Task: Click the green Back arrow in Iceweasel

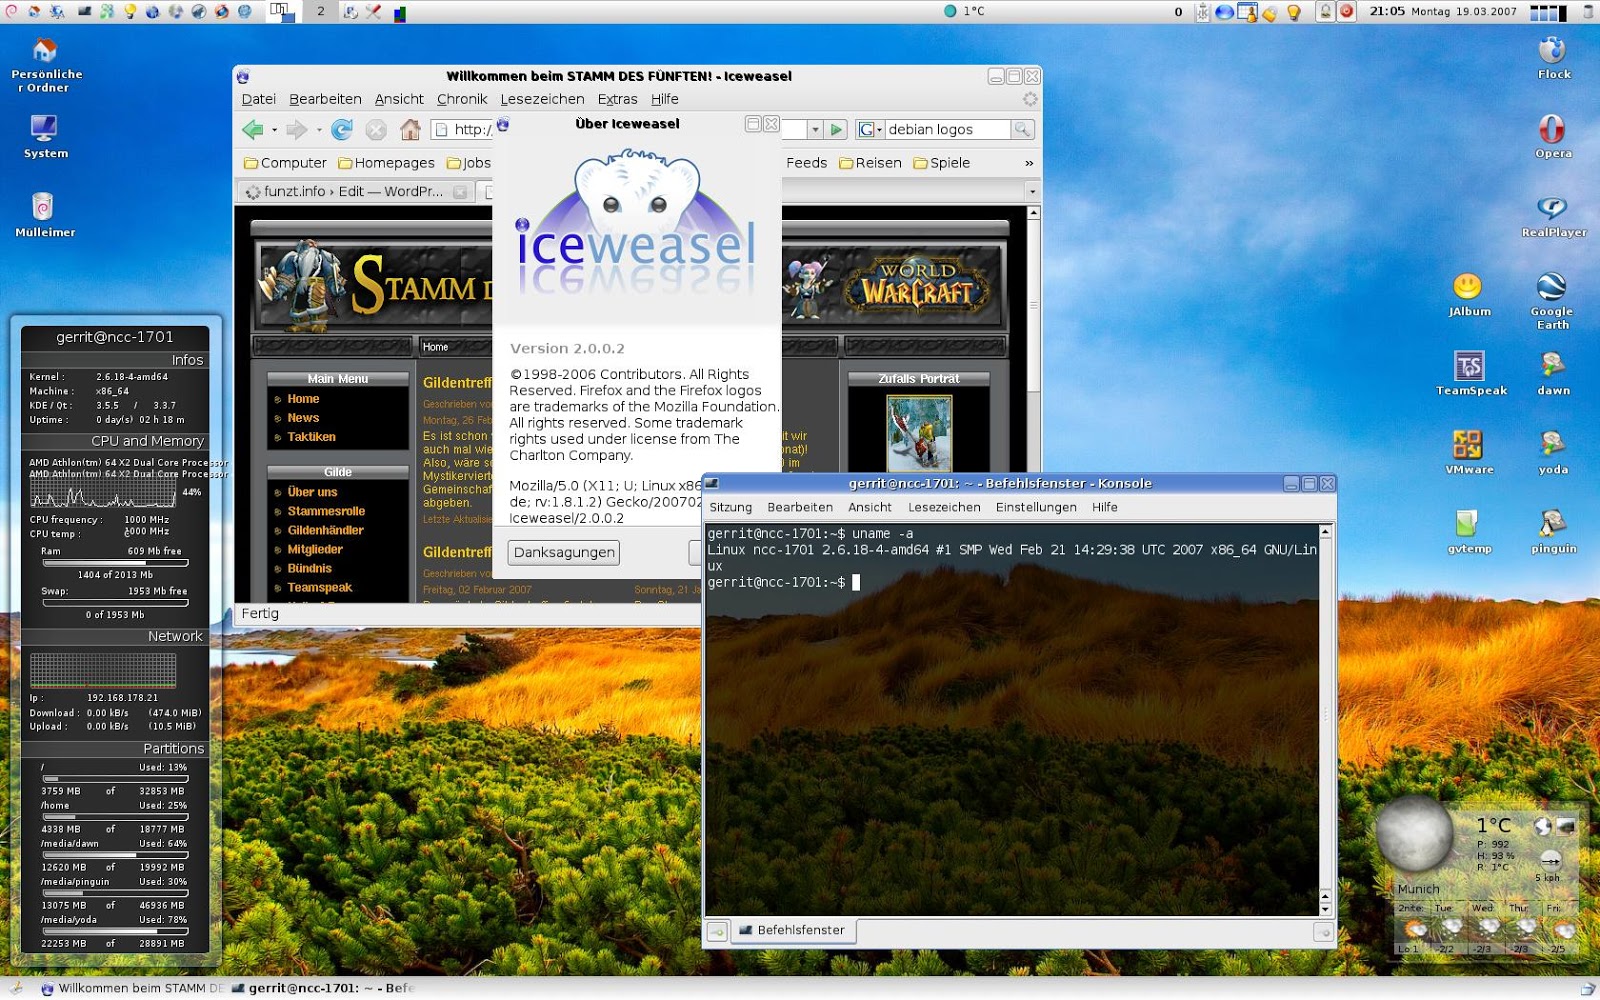Action: click(253, 130)
